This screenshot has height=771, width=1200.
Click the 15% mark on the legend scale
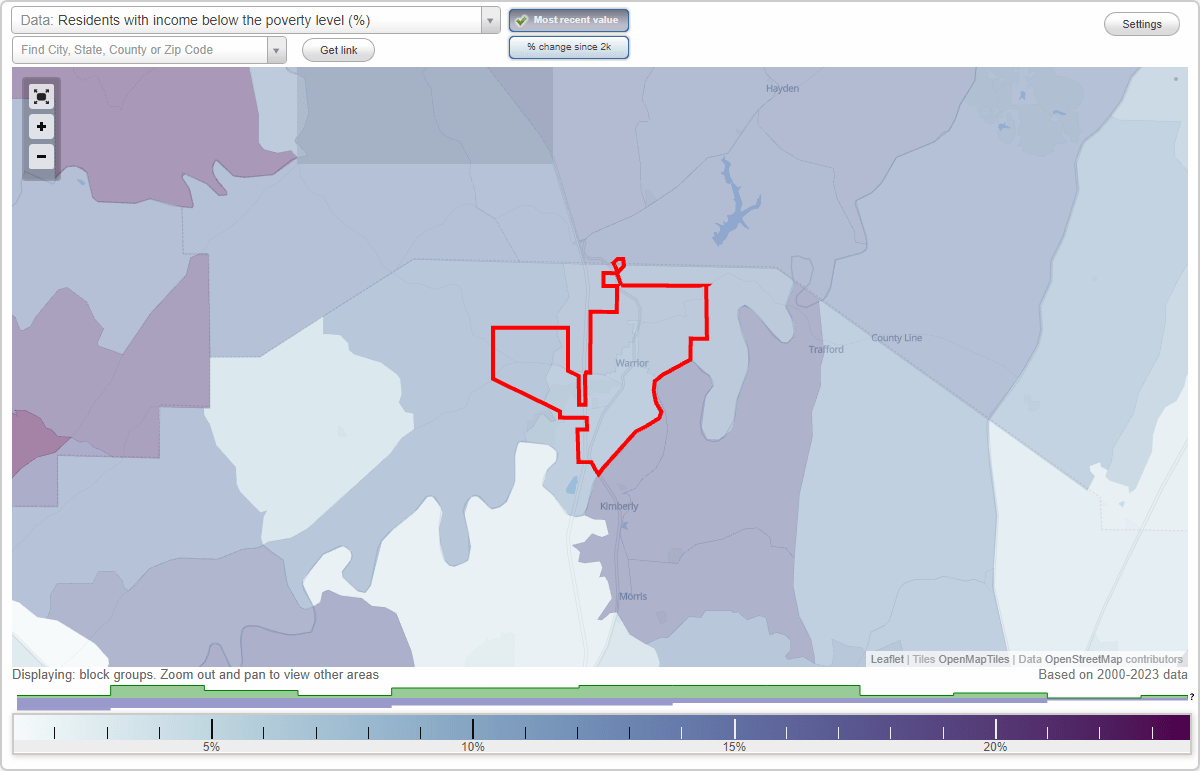735,727
